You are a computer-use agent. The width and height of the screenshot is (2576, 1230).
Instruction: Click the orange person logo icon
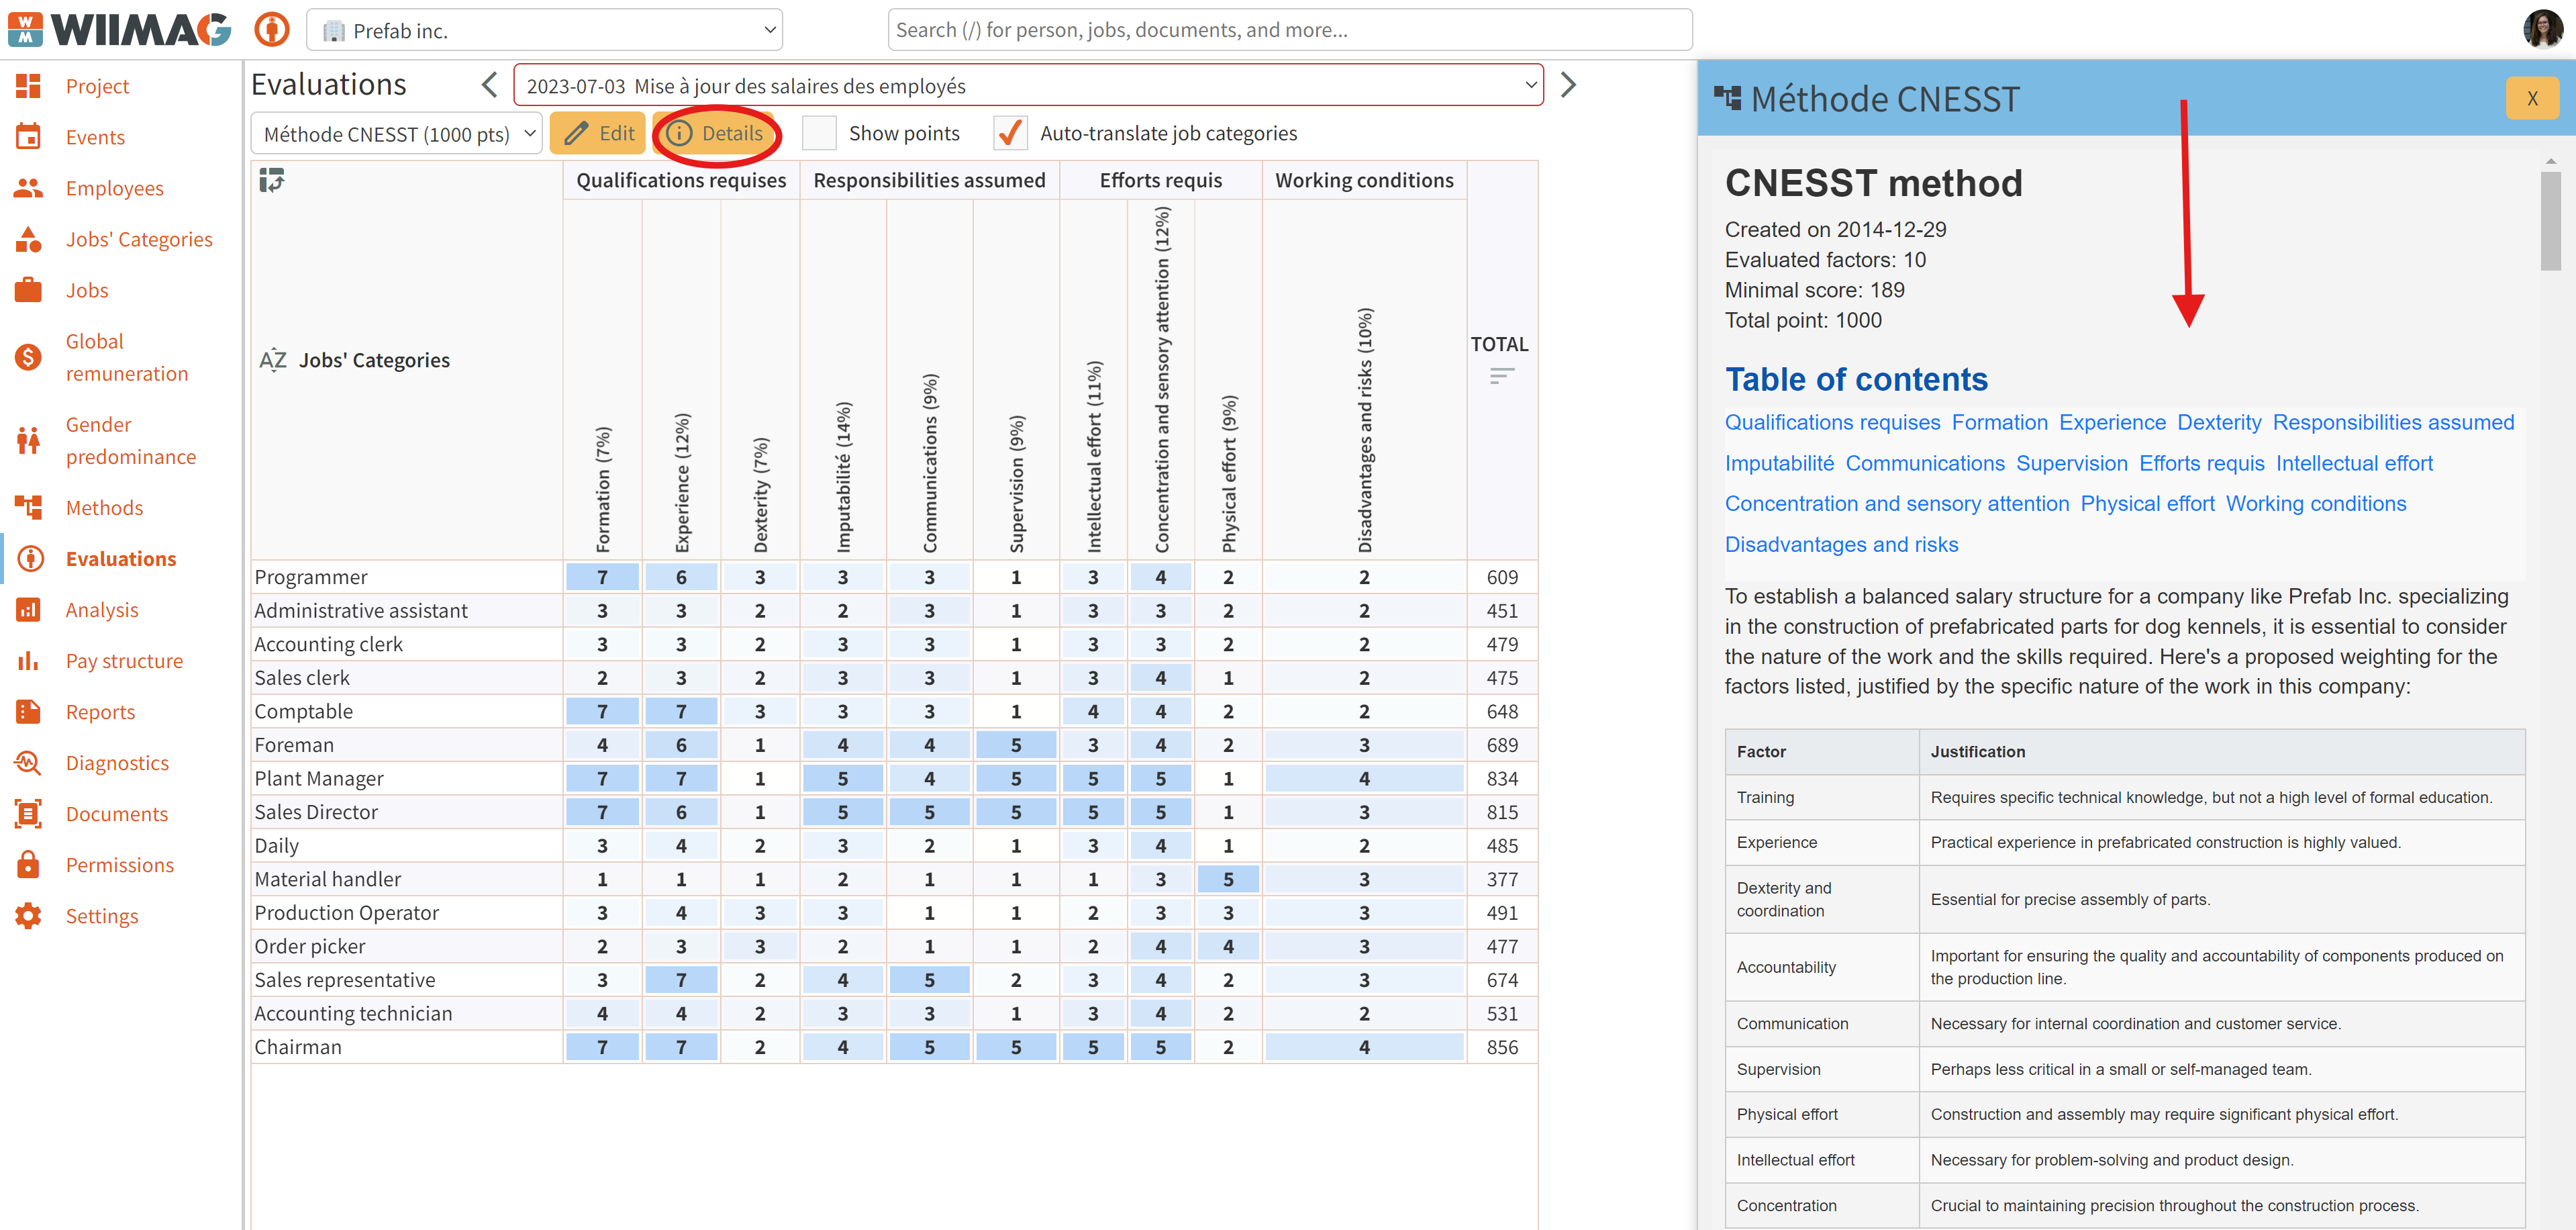tap(271, 30)
